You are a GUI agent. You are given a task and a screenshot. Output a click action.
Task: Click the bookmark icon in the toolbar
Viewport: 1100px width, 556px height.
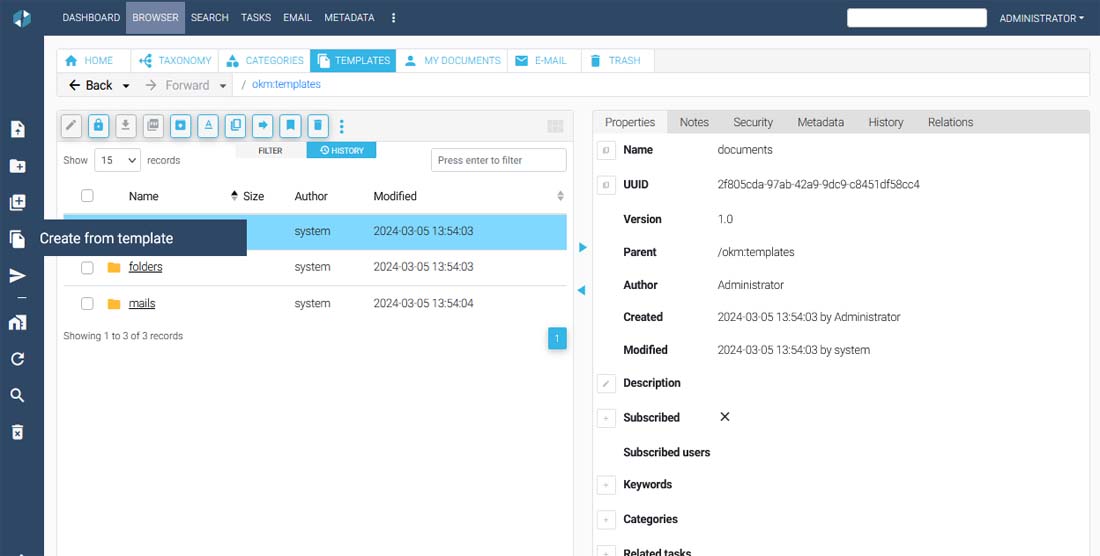point(289,125)
